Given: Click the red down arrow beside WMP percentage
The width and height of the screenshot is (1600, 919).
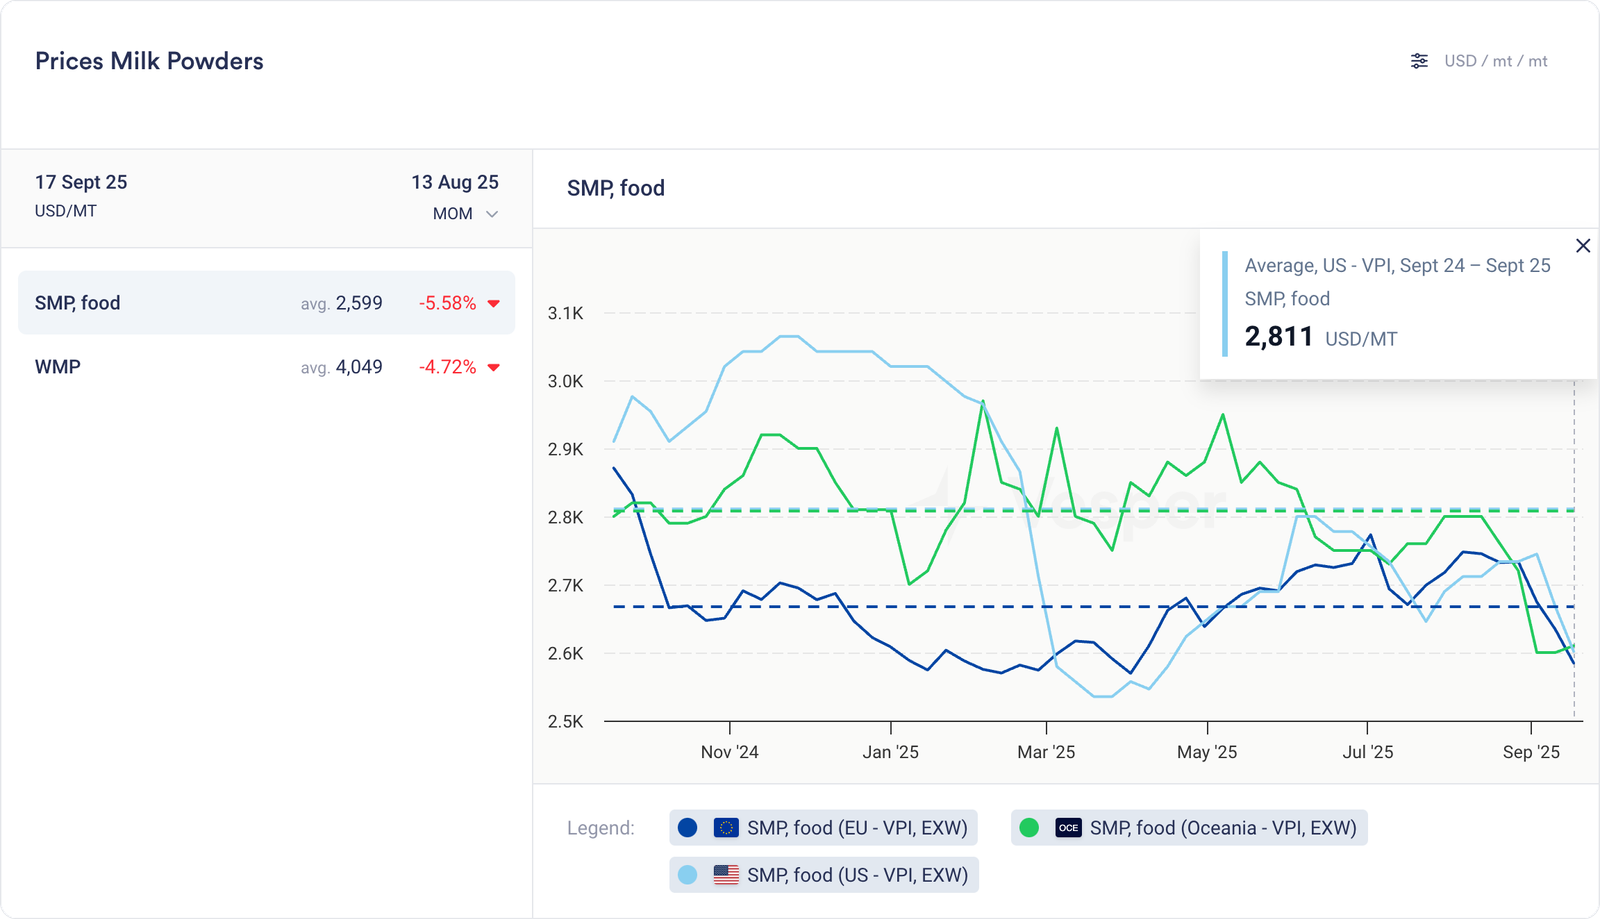Looking at the screenshot, I should coord(493,368).
